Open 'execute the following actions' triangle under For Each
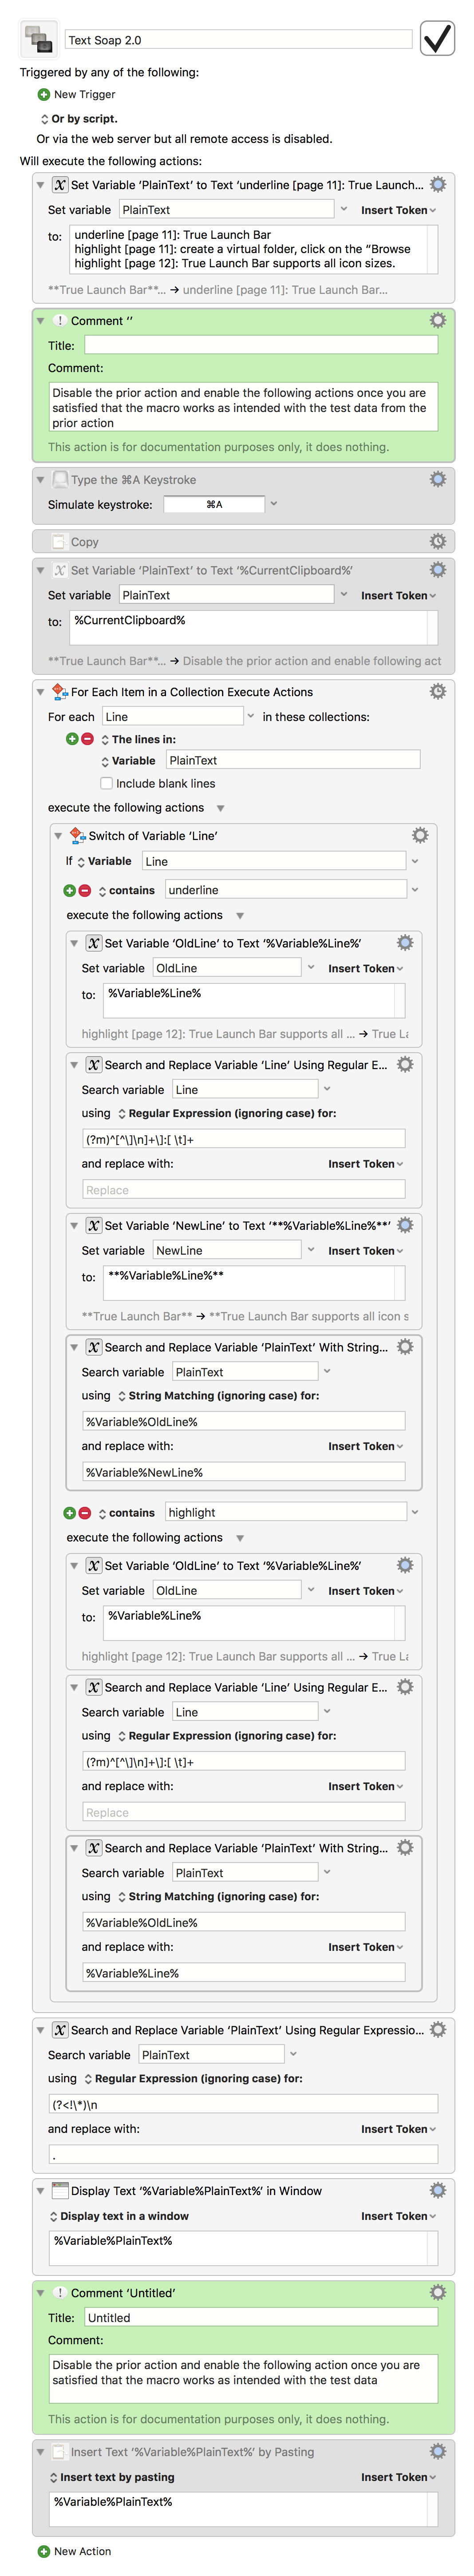 [x=221, y=808]
